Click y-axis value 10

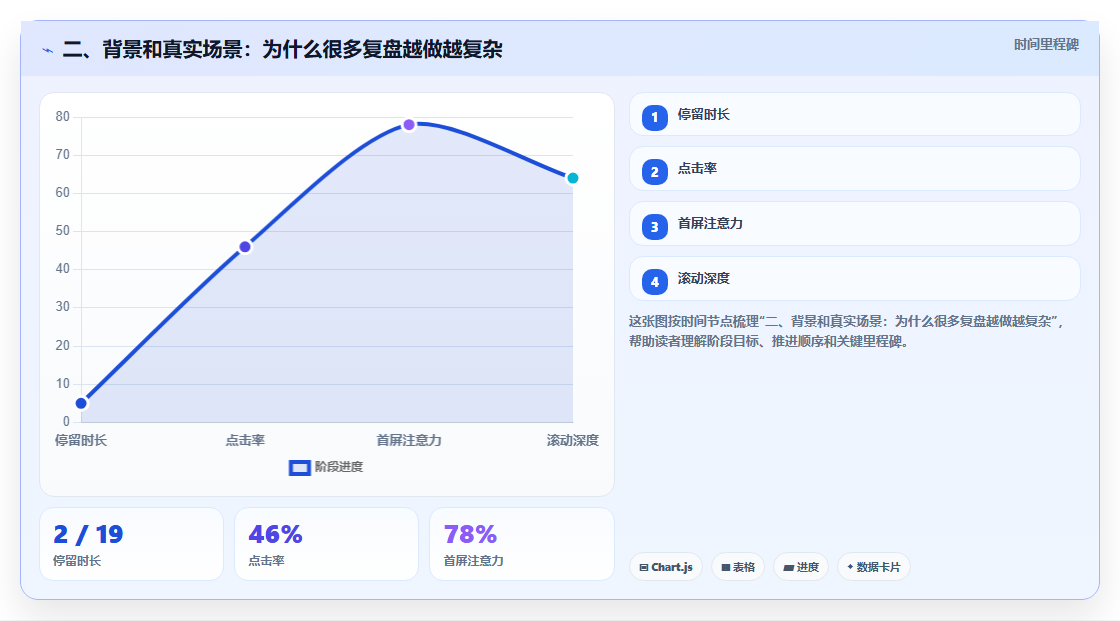pyautogui.click(x=63, y=384)
